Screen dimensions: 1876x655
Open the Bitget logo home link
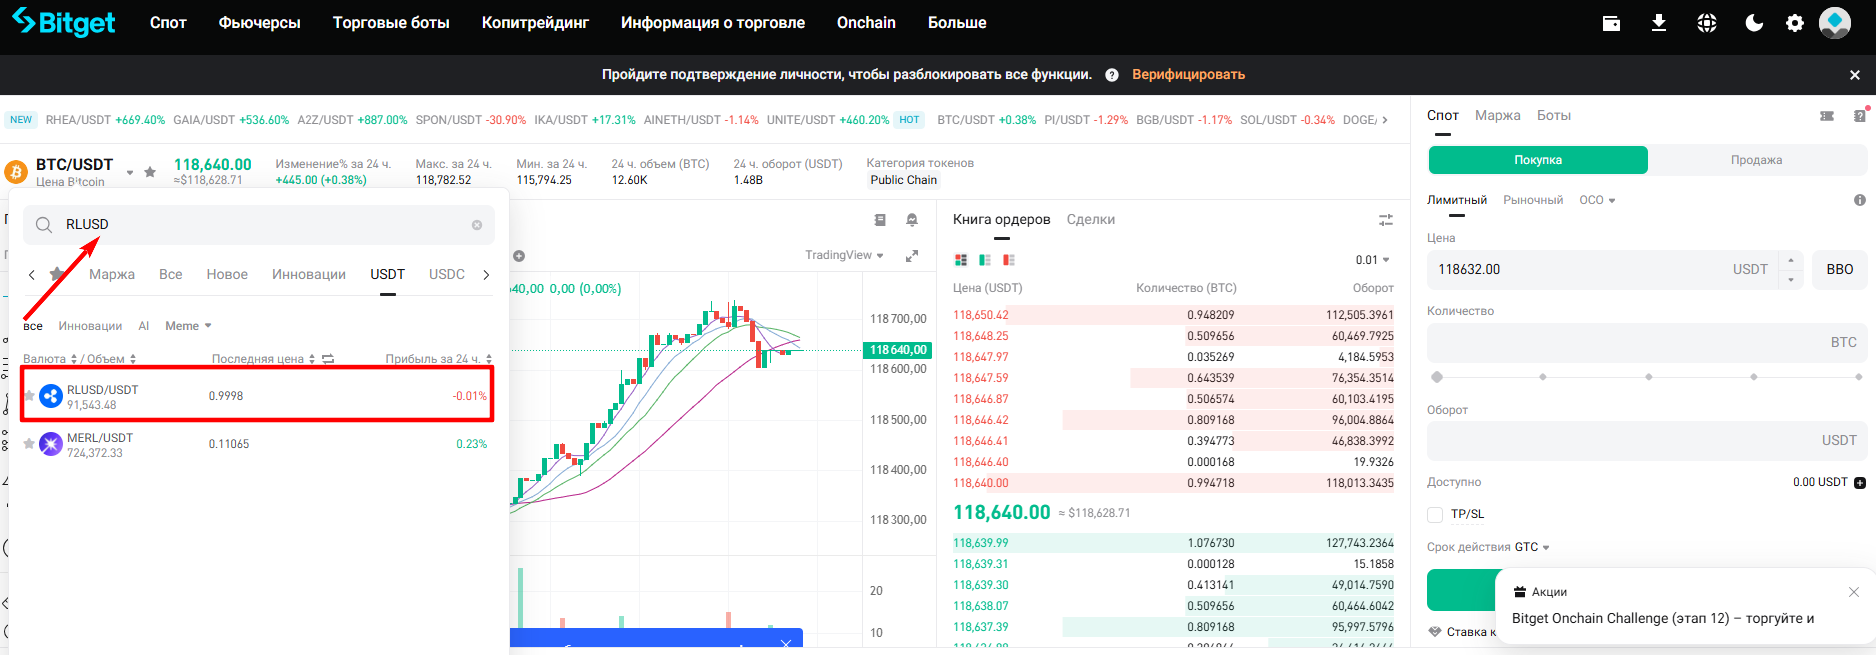[x=64, y=22]
